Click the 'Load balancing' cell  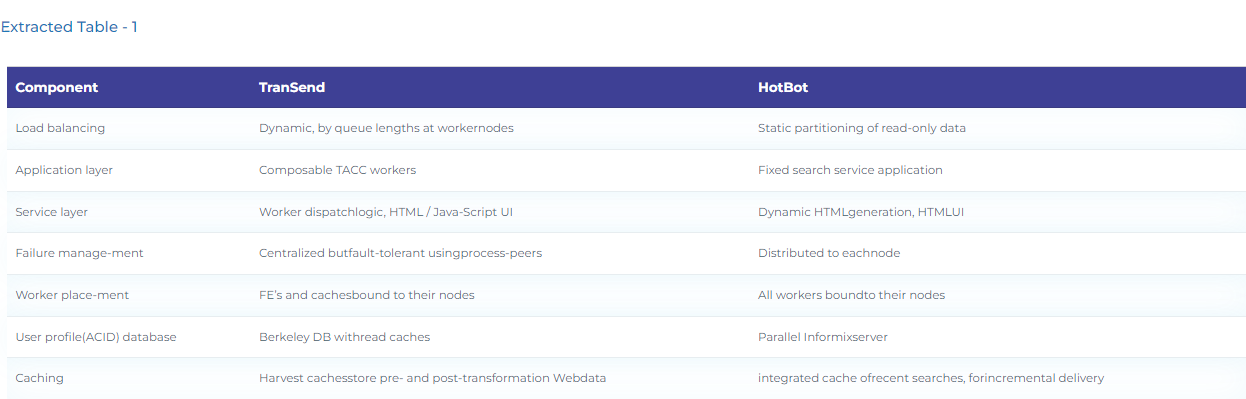point(60,128)
